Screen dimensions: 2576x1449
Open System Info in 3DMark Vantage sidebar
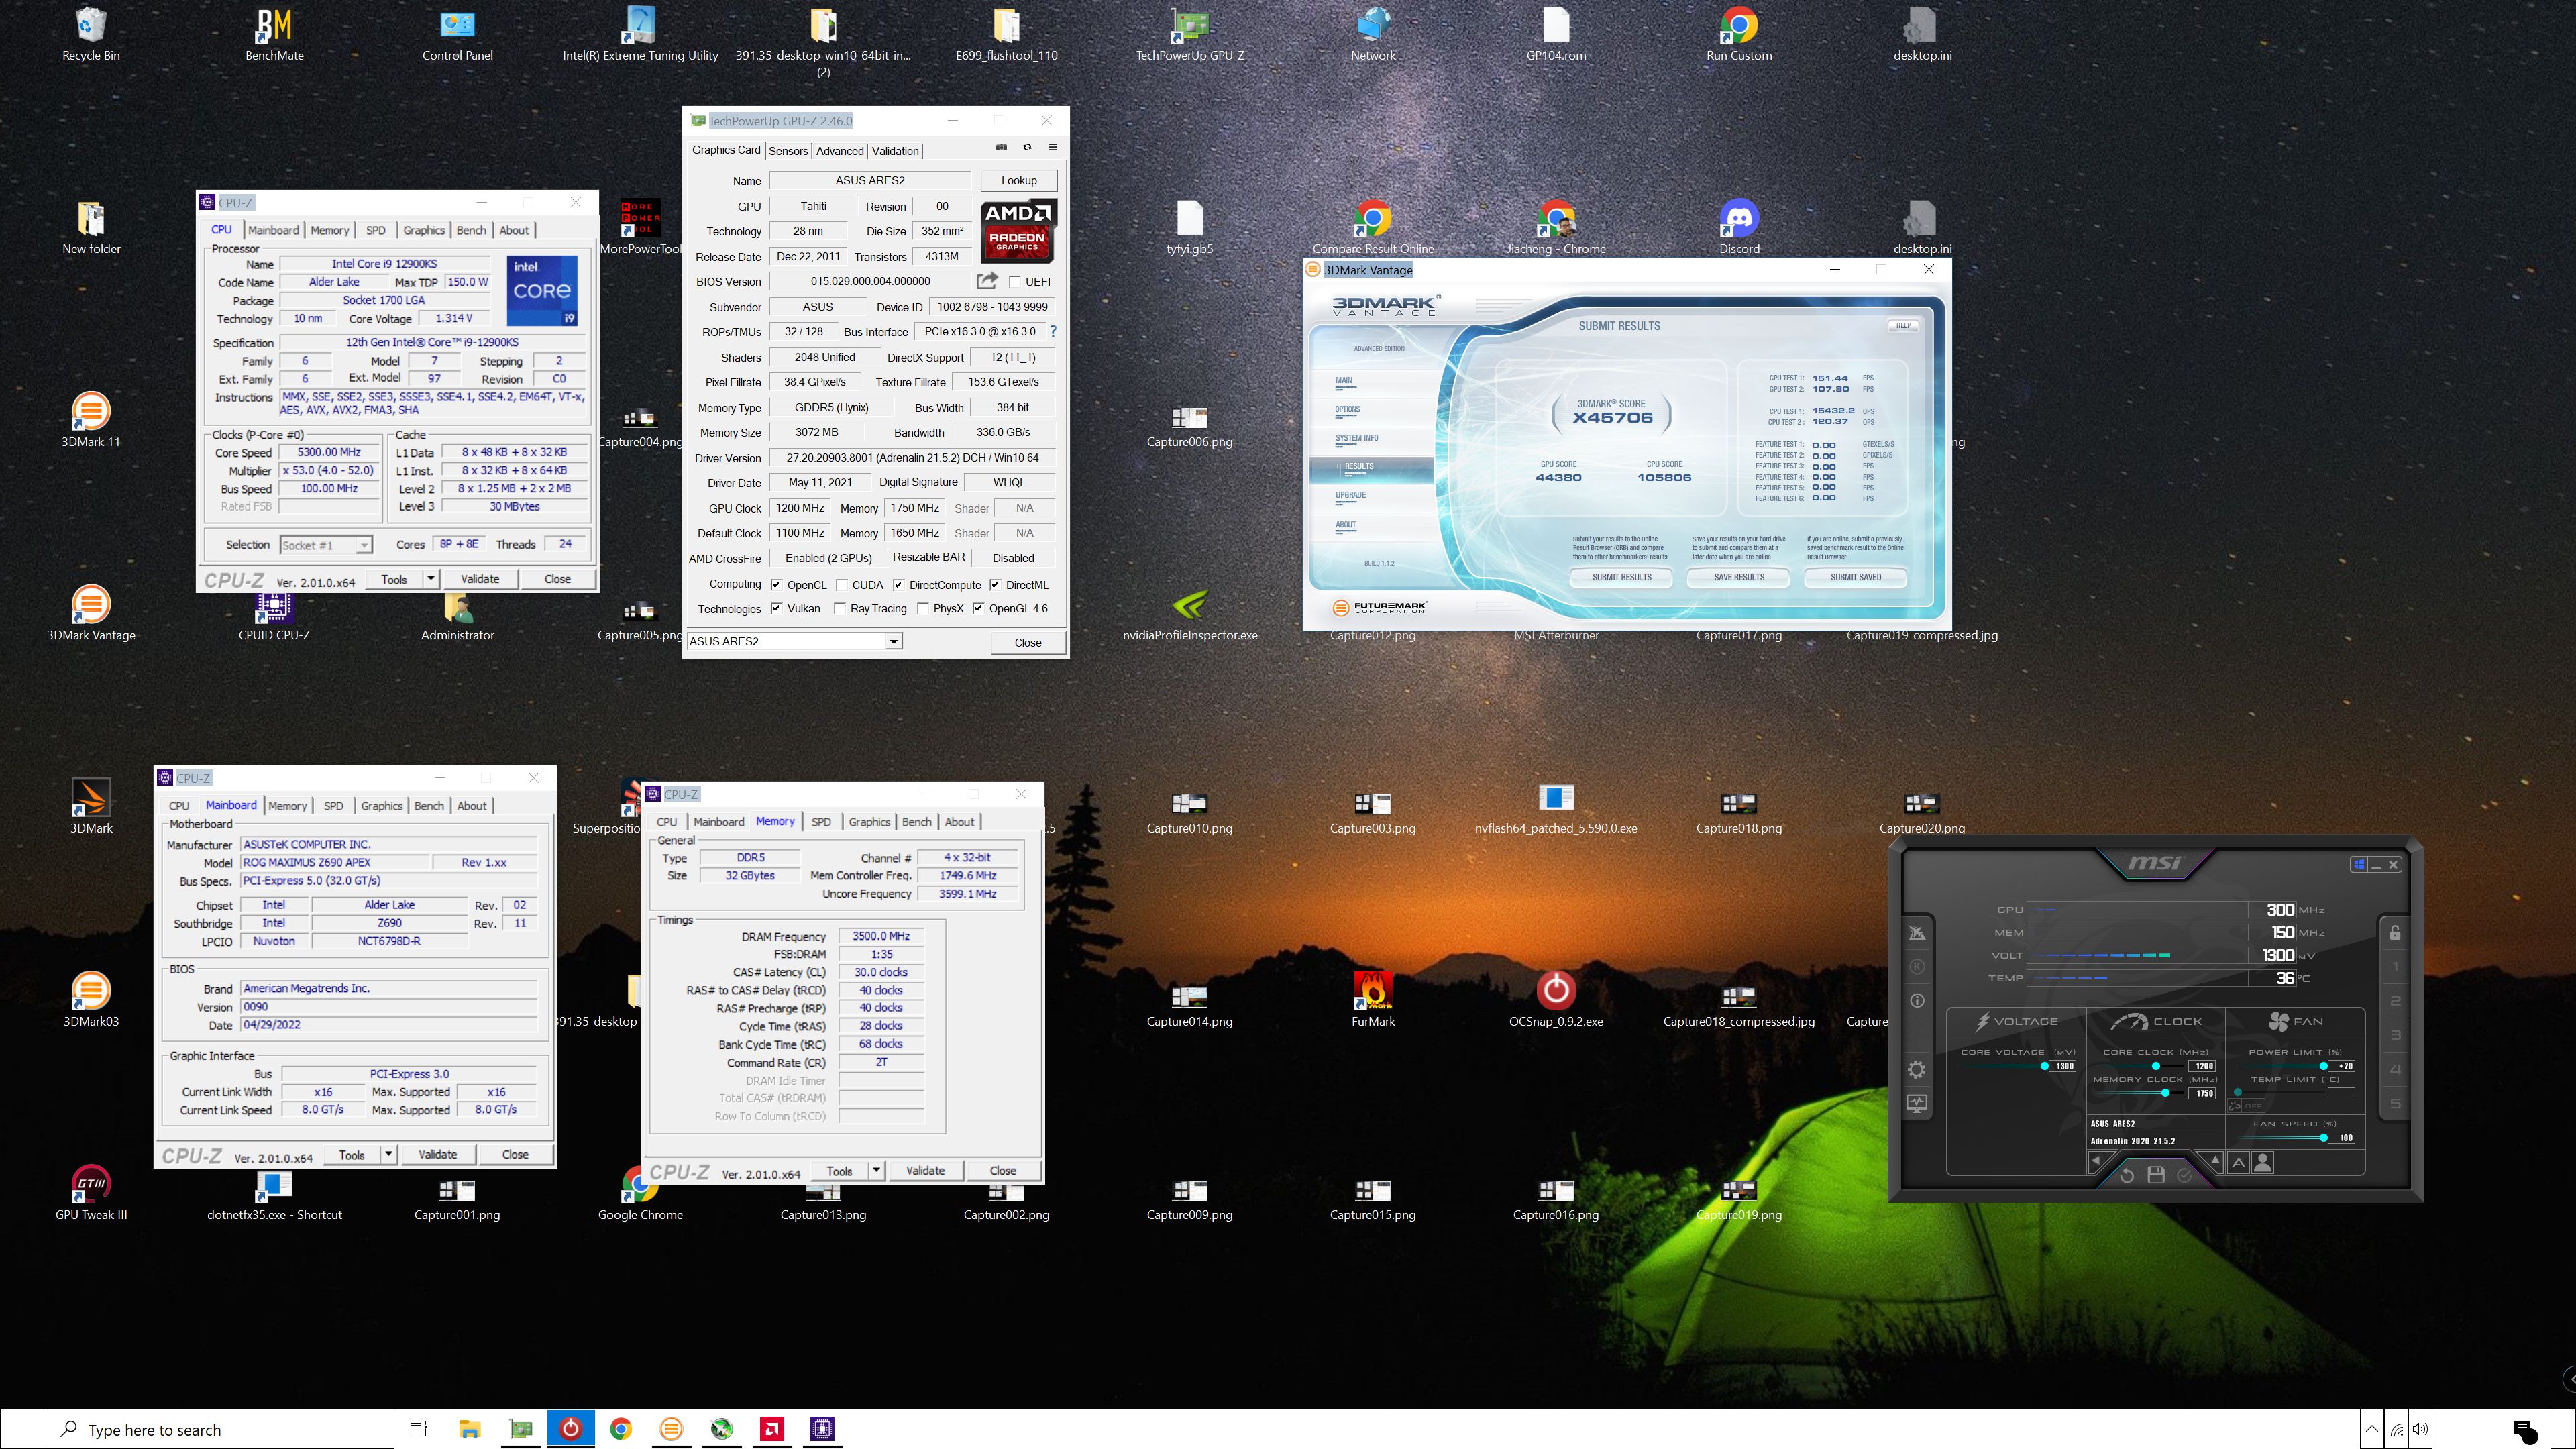pyautogui.click(x=1356, y=438)
